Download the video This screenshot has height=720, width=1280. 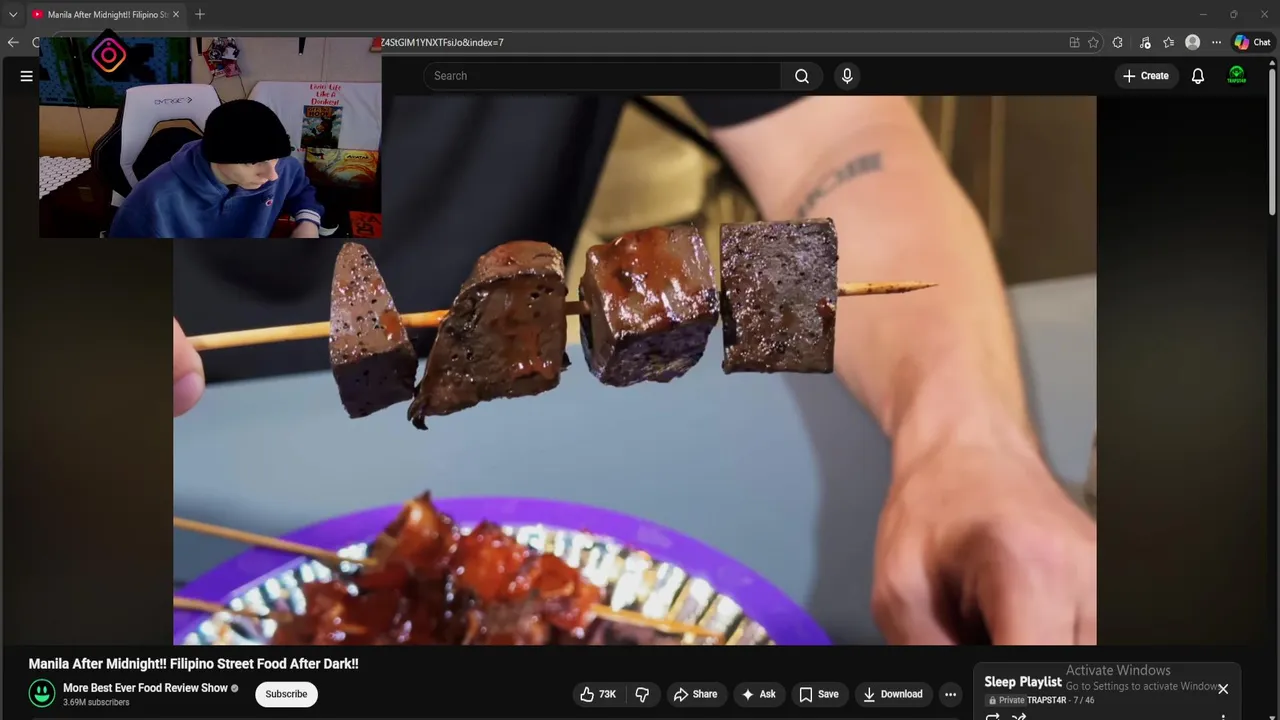click(x=893, y=694)
